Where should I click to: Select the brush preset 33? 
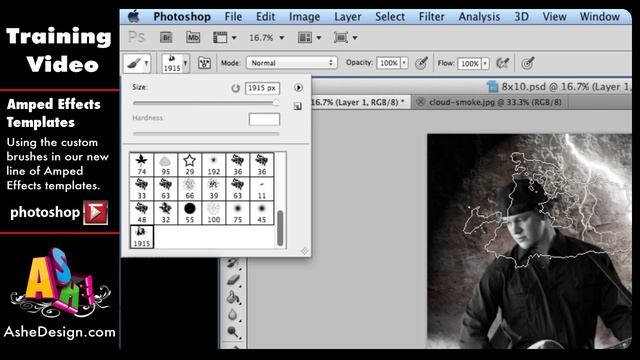coord(142,189)
